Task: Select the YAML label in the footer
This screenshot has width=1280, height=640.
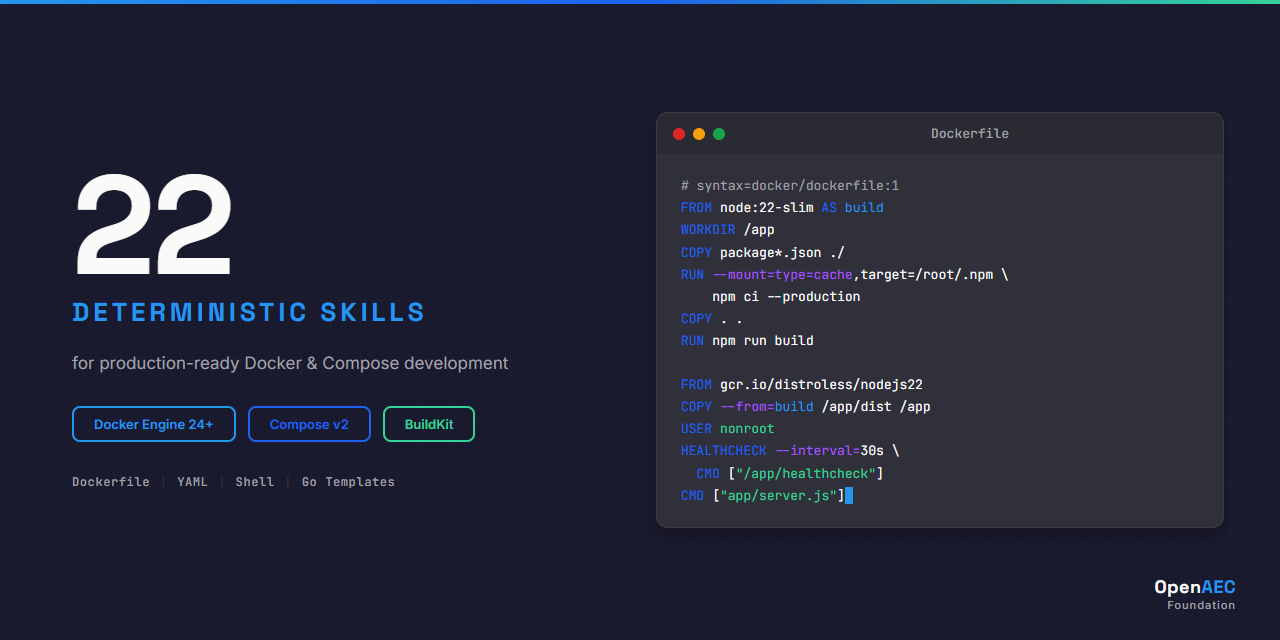Action: [192, 481]
